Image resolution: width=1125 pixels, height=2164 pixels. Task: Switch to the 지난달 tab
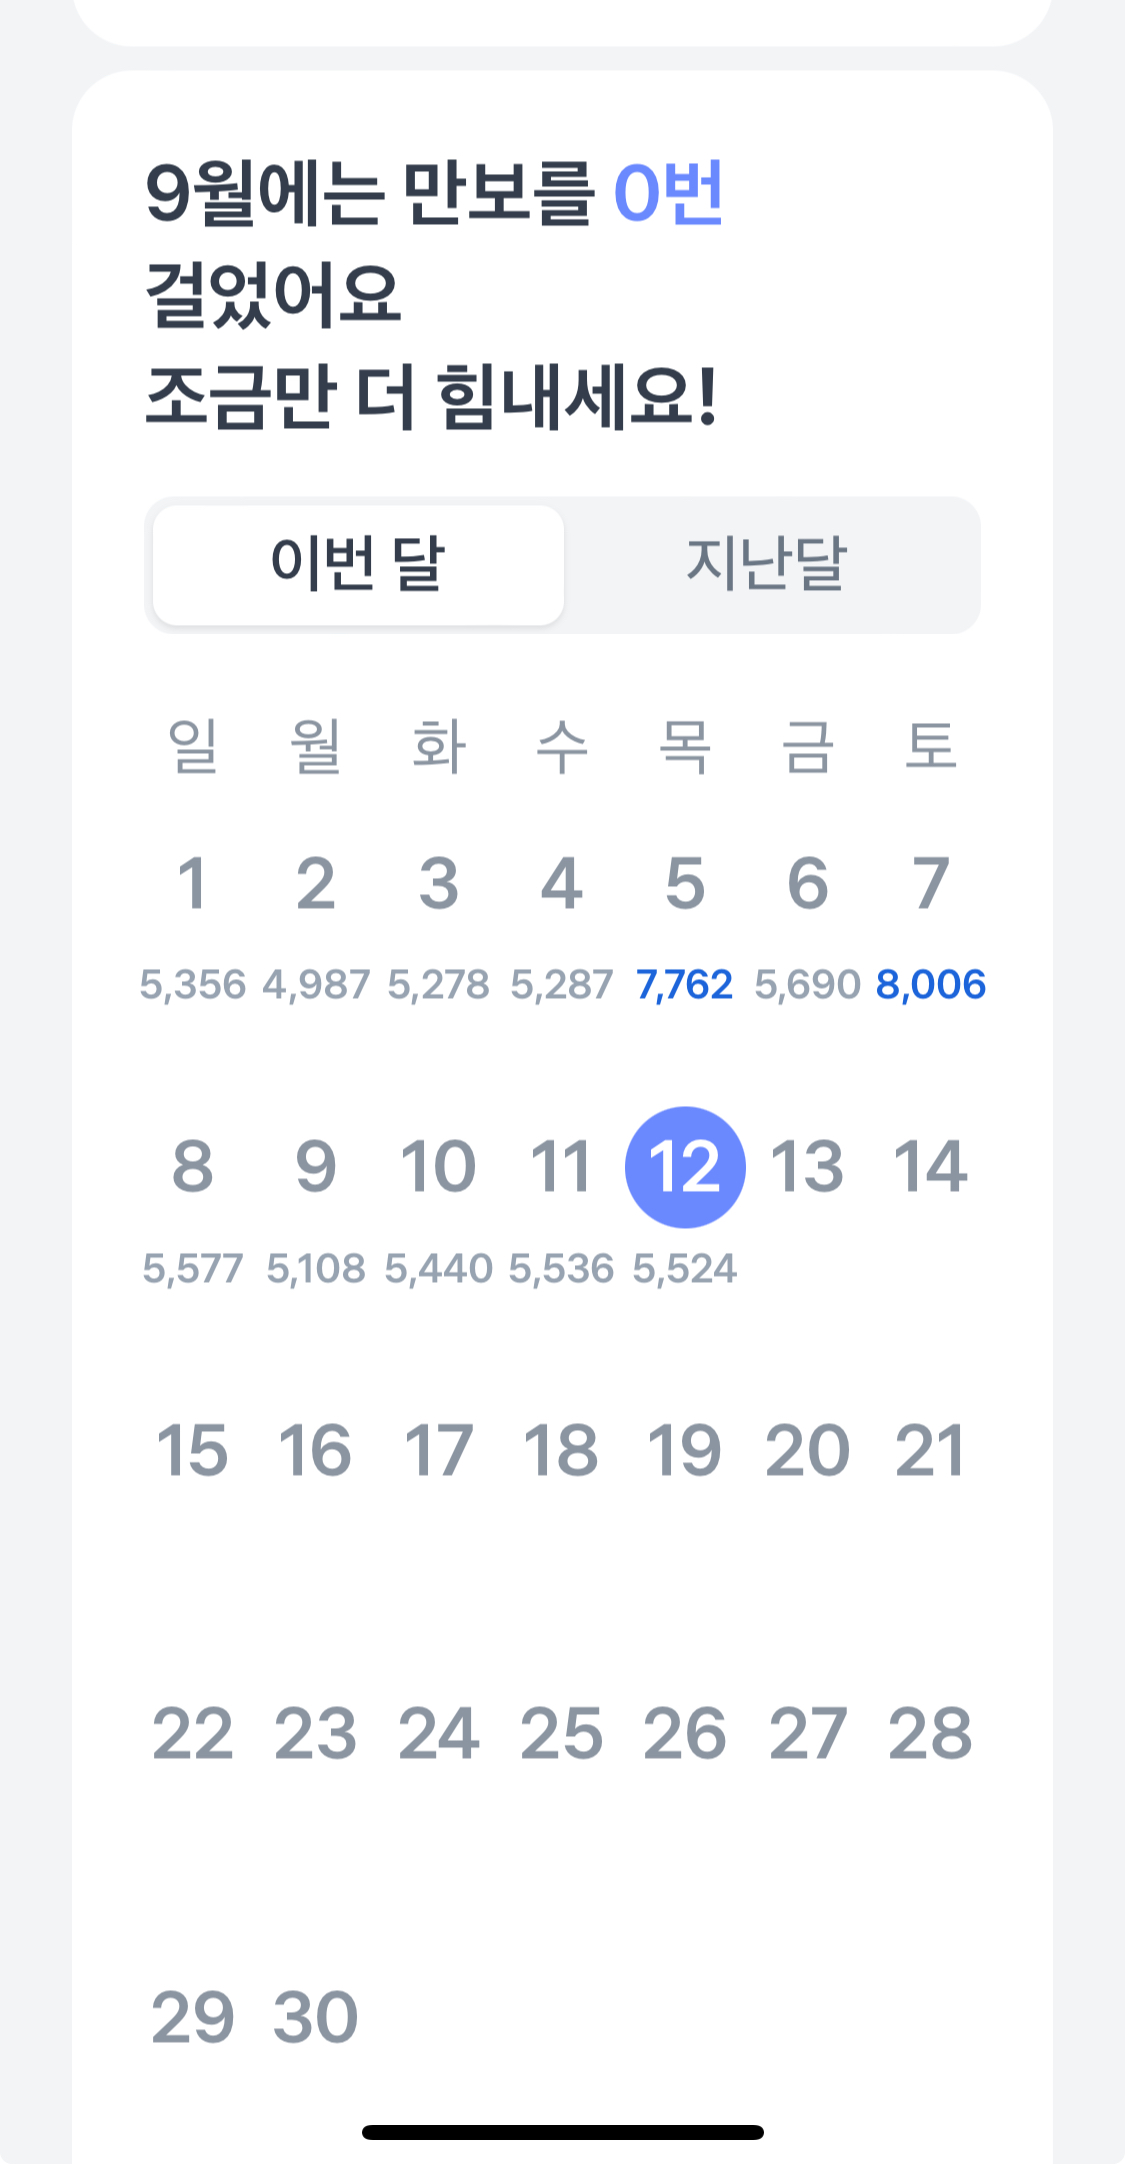(766, 565)
